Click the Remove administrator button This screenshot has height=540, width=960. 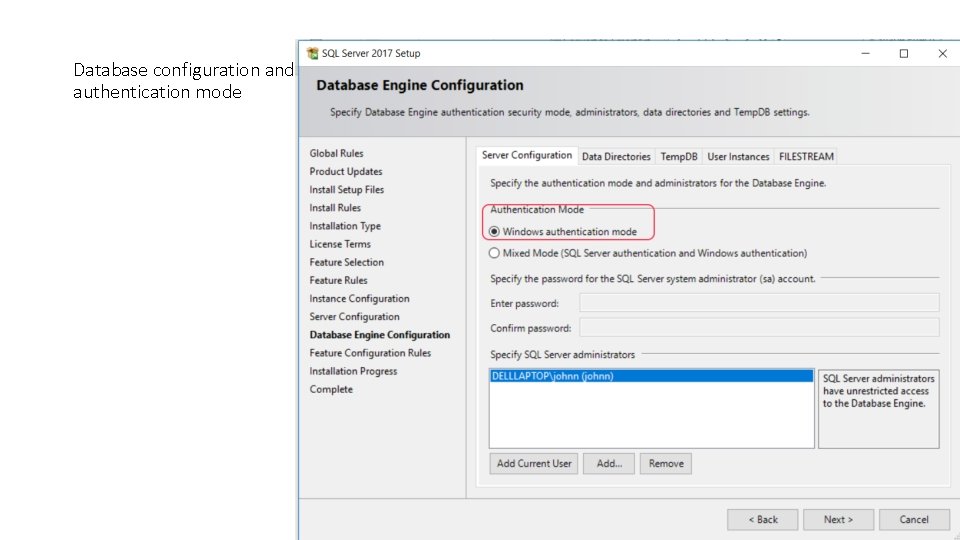(x=666, y=463)
